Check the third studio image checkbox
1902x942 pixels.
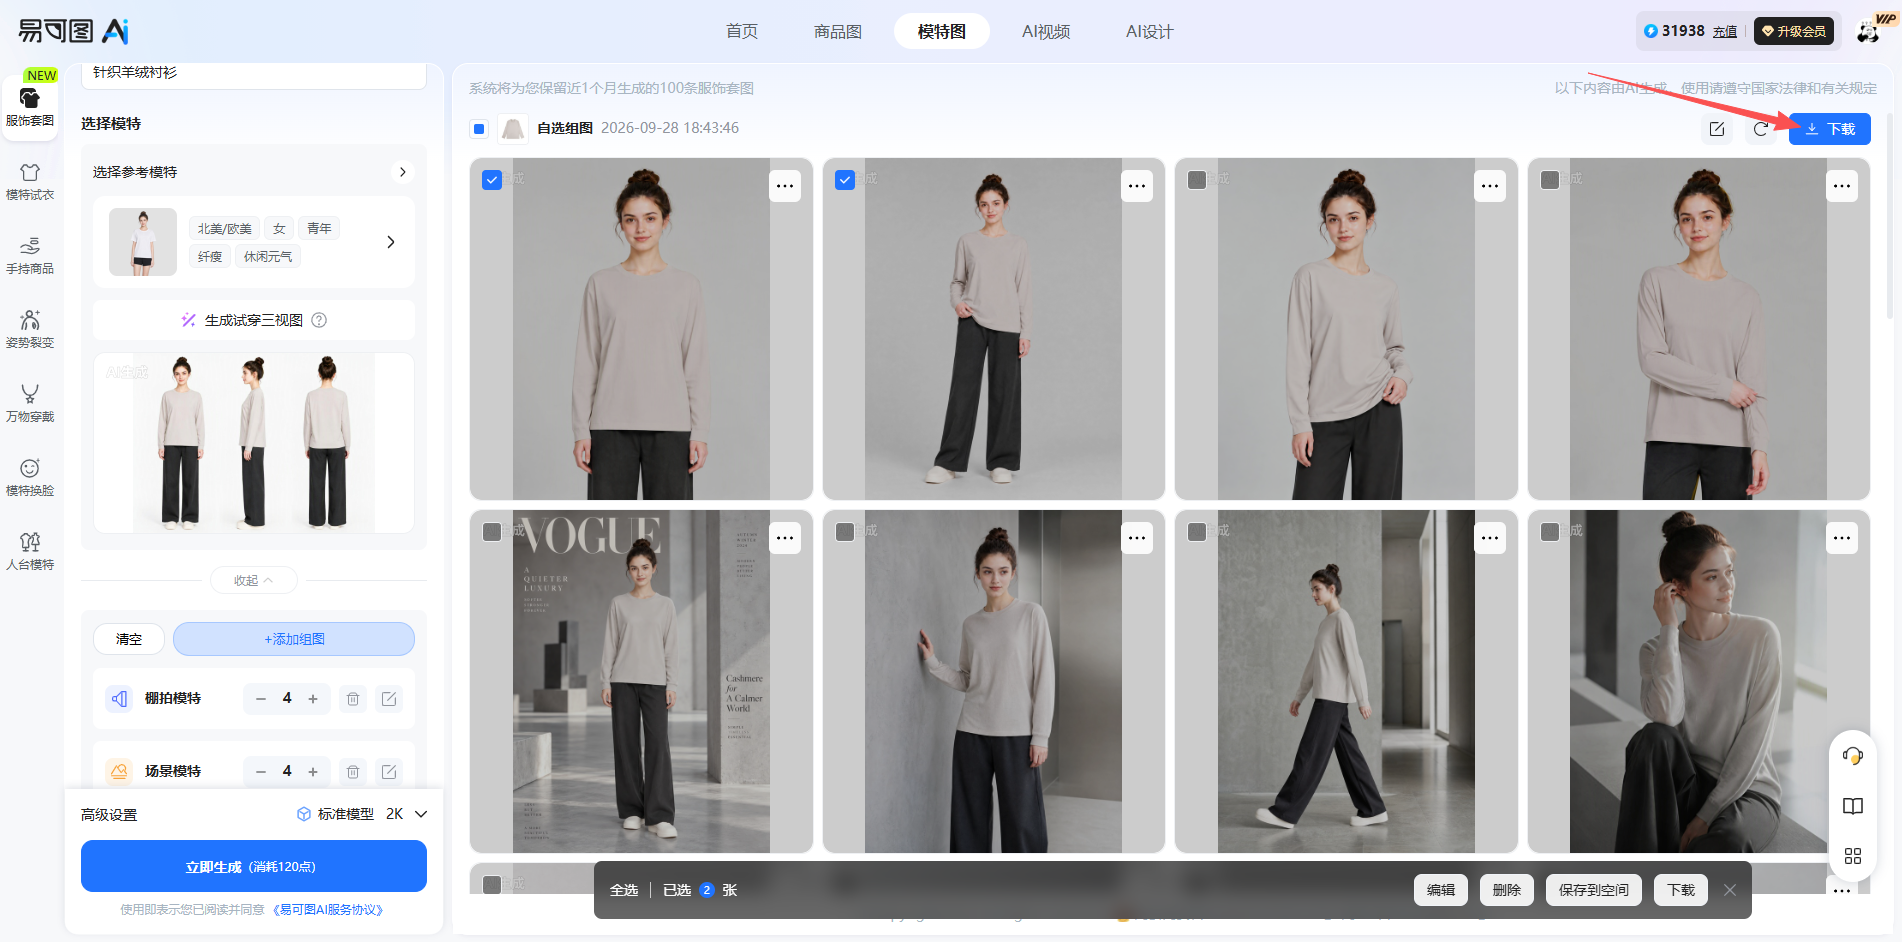pyautogui.click(x=1196, y=180)
